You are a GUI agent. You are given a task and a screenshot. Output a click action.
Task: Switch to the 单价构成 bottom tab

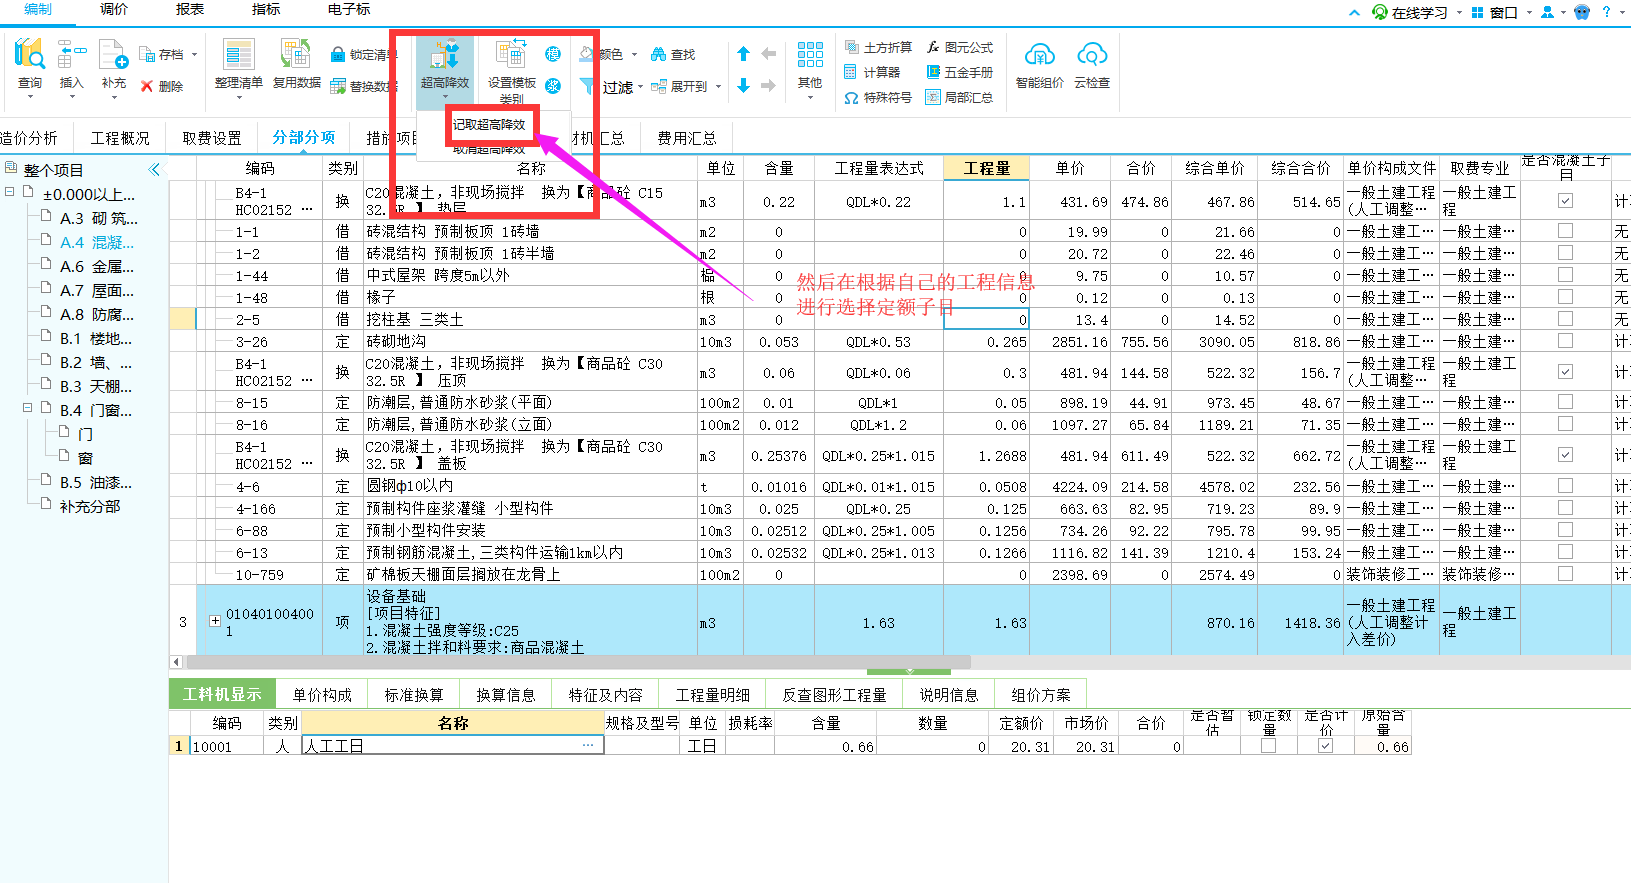[322, 694]
